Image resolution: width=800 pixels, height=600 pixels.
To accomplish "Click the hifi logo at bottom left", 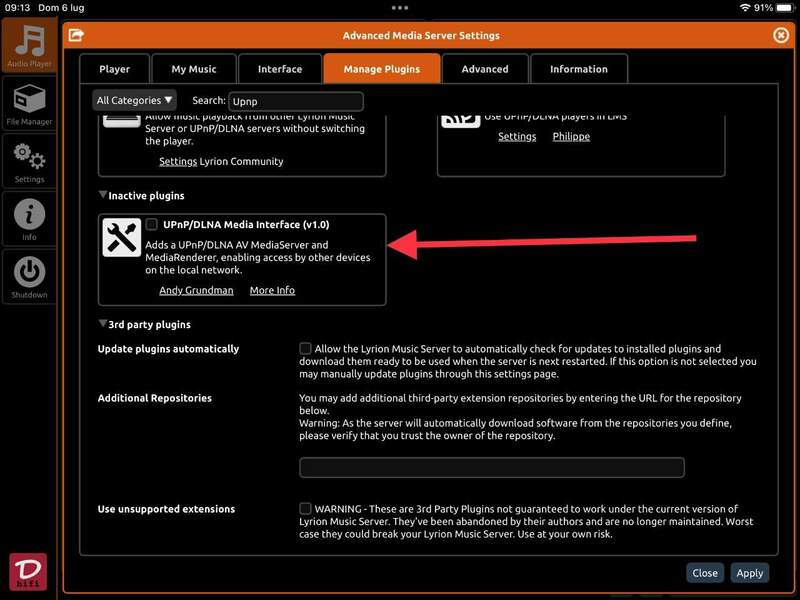I will 28,571.
